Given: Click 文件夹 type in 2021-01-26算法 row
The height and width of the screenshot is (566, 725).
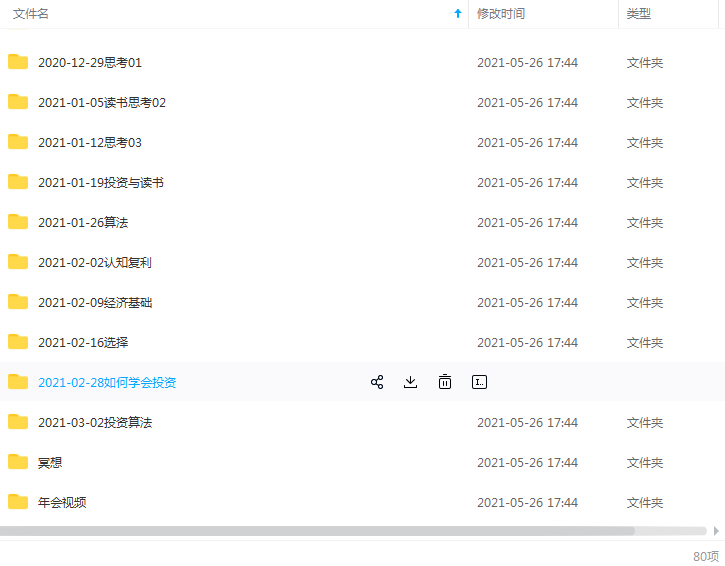Looking at the screenshot, I should point(645,222).
